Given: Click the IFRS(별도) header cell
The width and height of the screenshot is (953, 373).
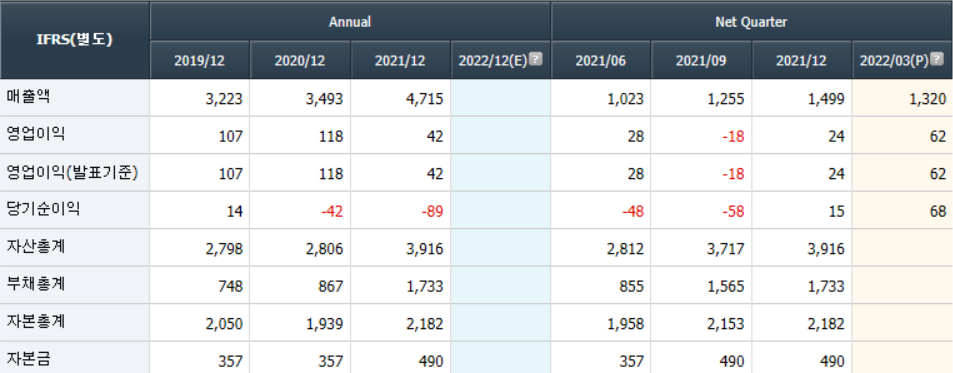Looking at the screenshot, I should 75,40.
